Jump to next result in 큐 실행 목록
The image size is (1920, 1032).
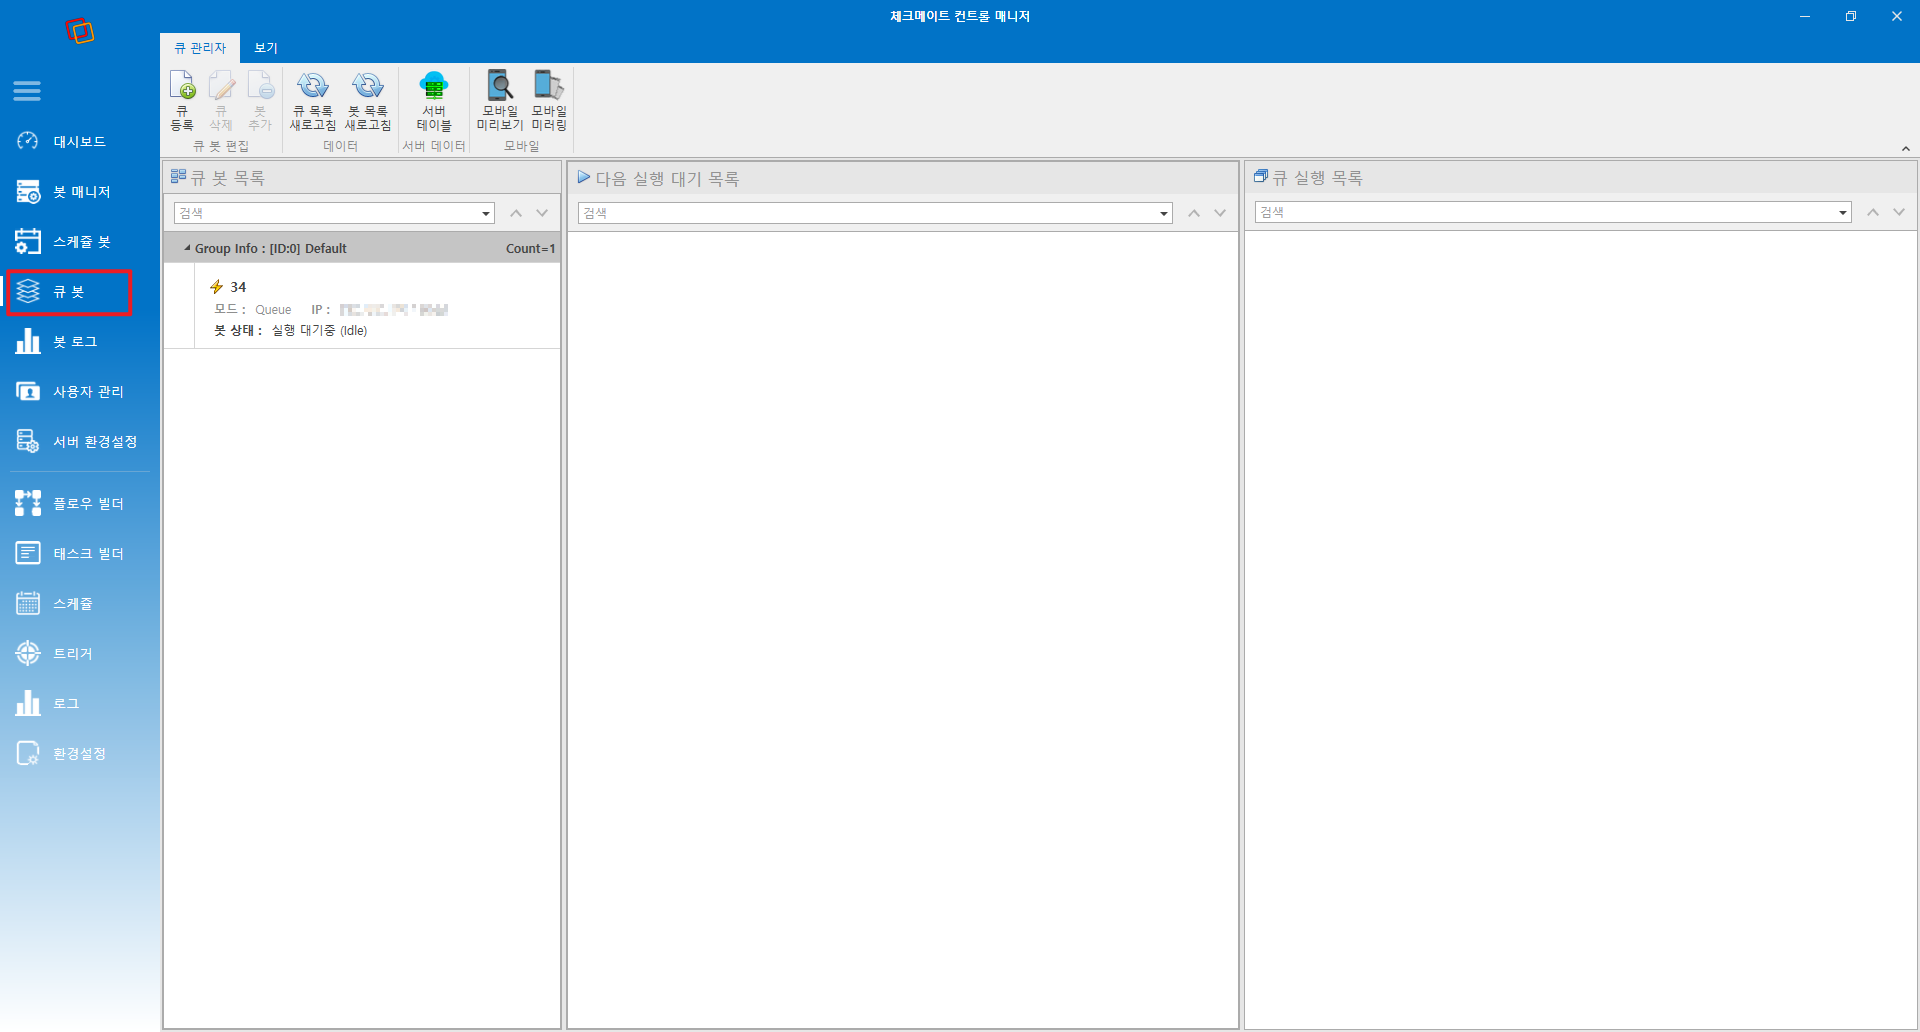click(1899, 212)
